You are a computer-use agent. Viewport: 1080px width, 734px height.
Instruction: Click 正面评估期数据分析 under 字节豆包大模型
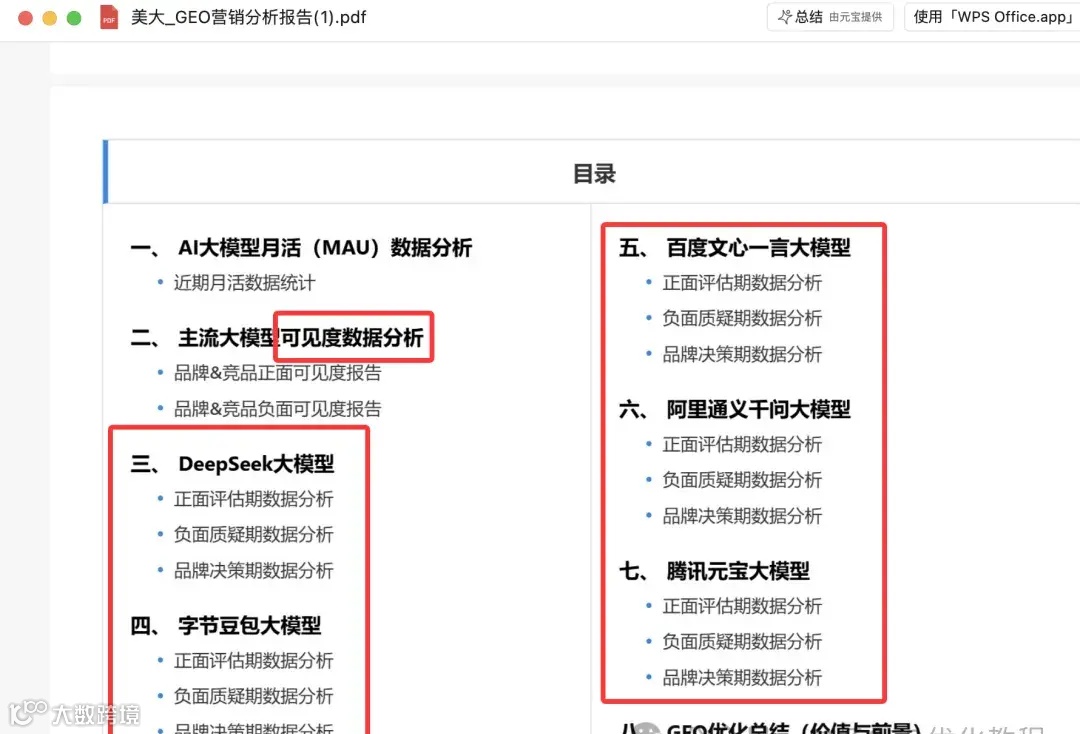click(x=253, y=661)
